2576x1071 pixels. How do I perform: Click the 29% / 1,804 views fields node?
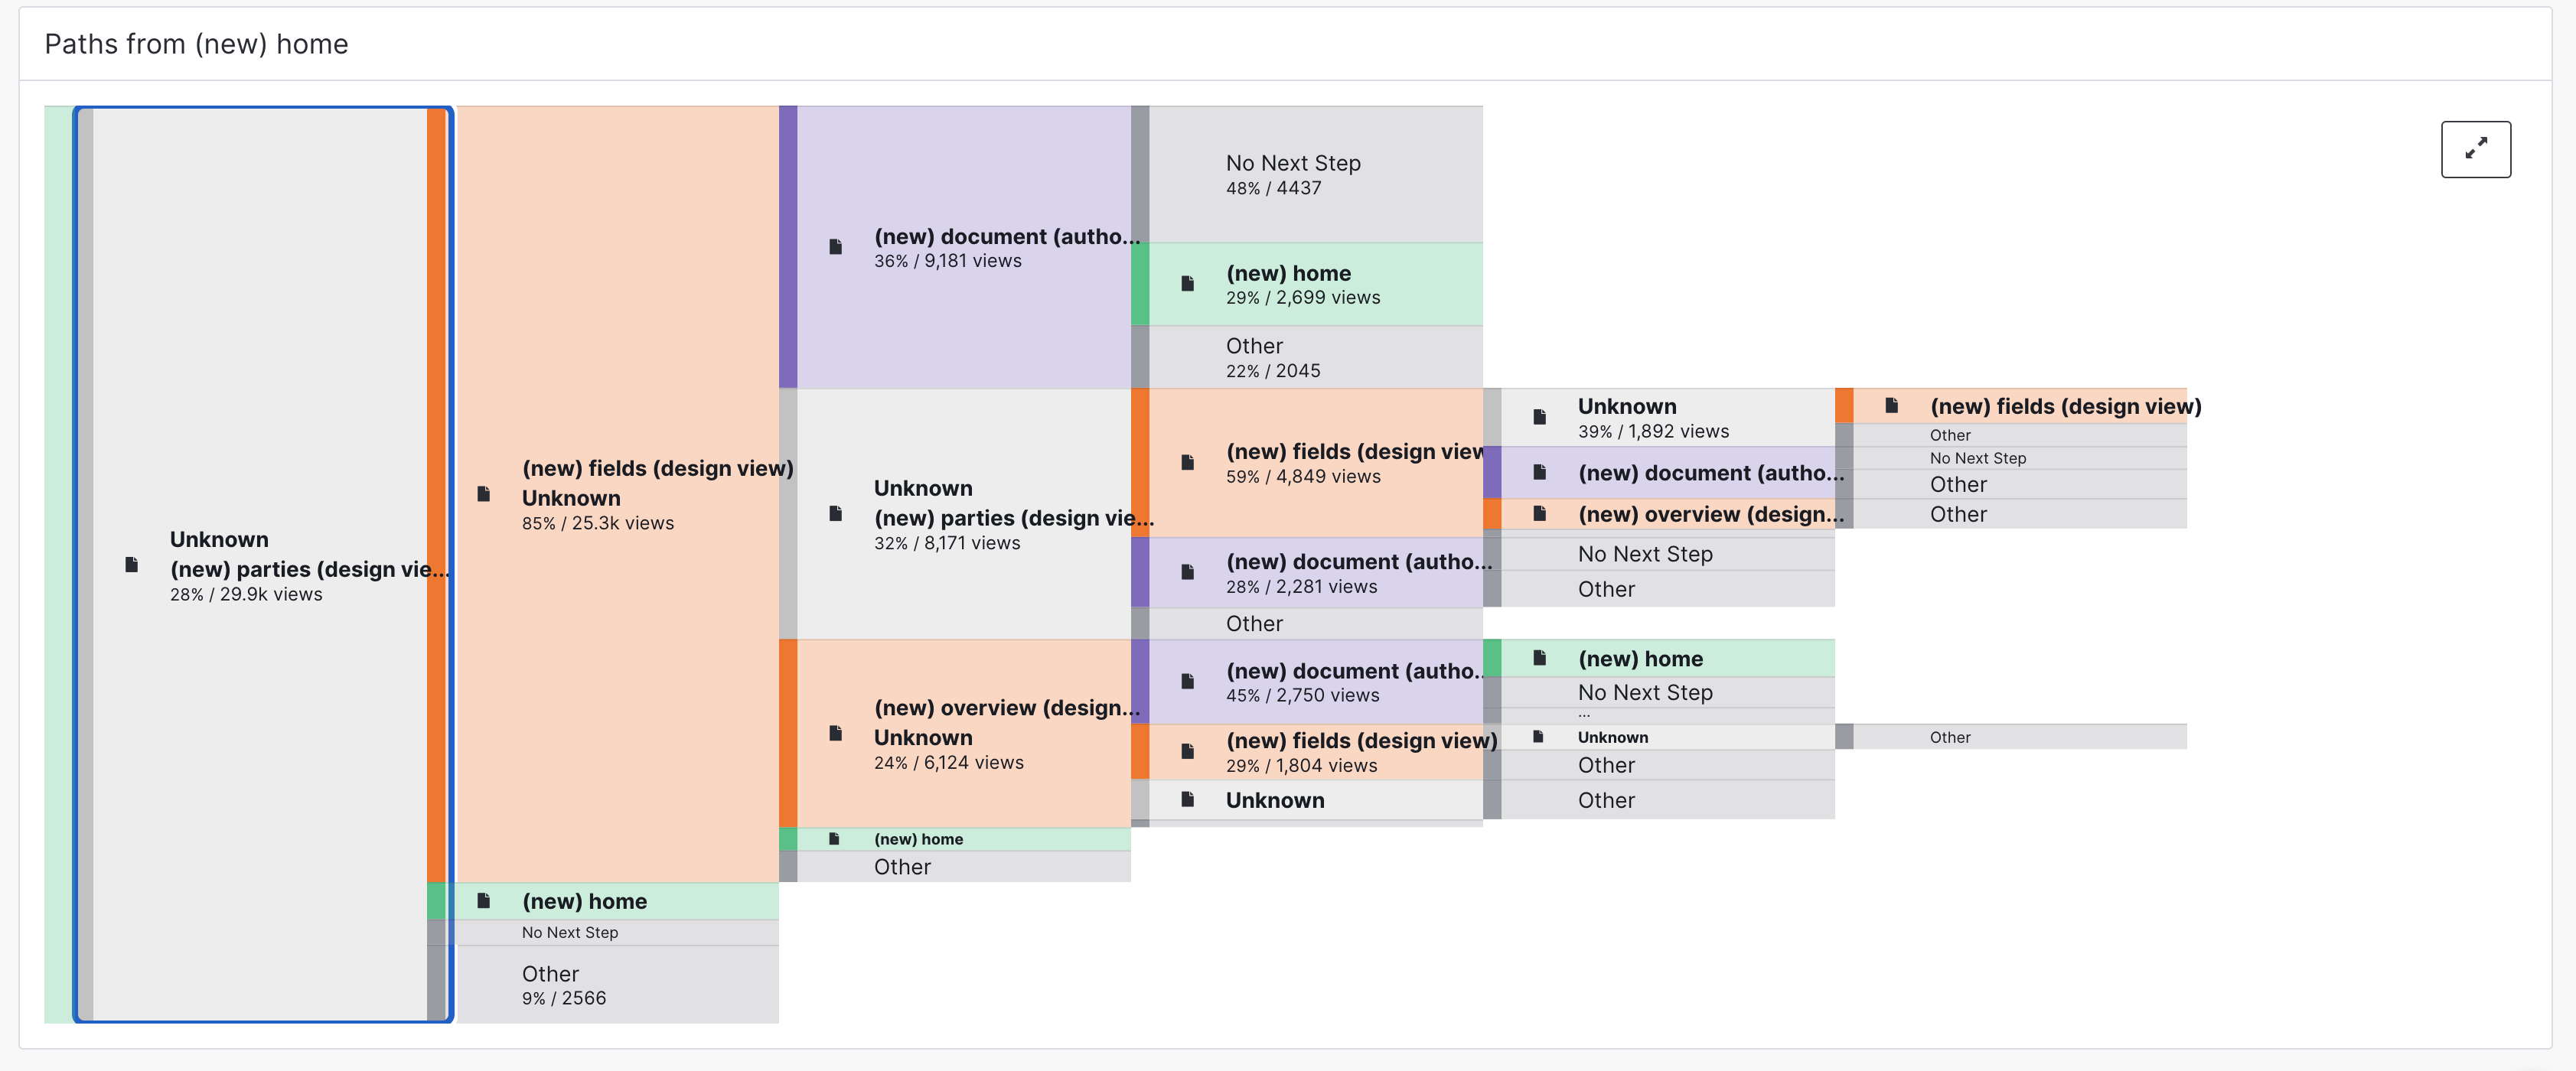(x=1315, y=752)
